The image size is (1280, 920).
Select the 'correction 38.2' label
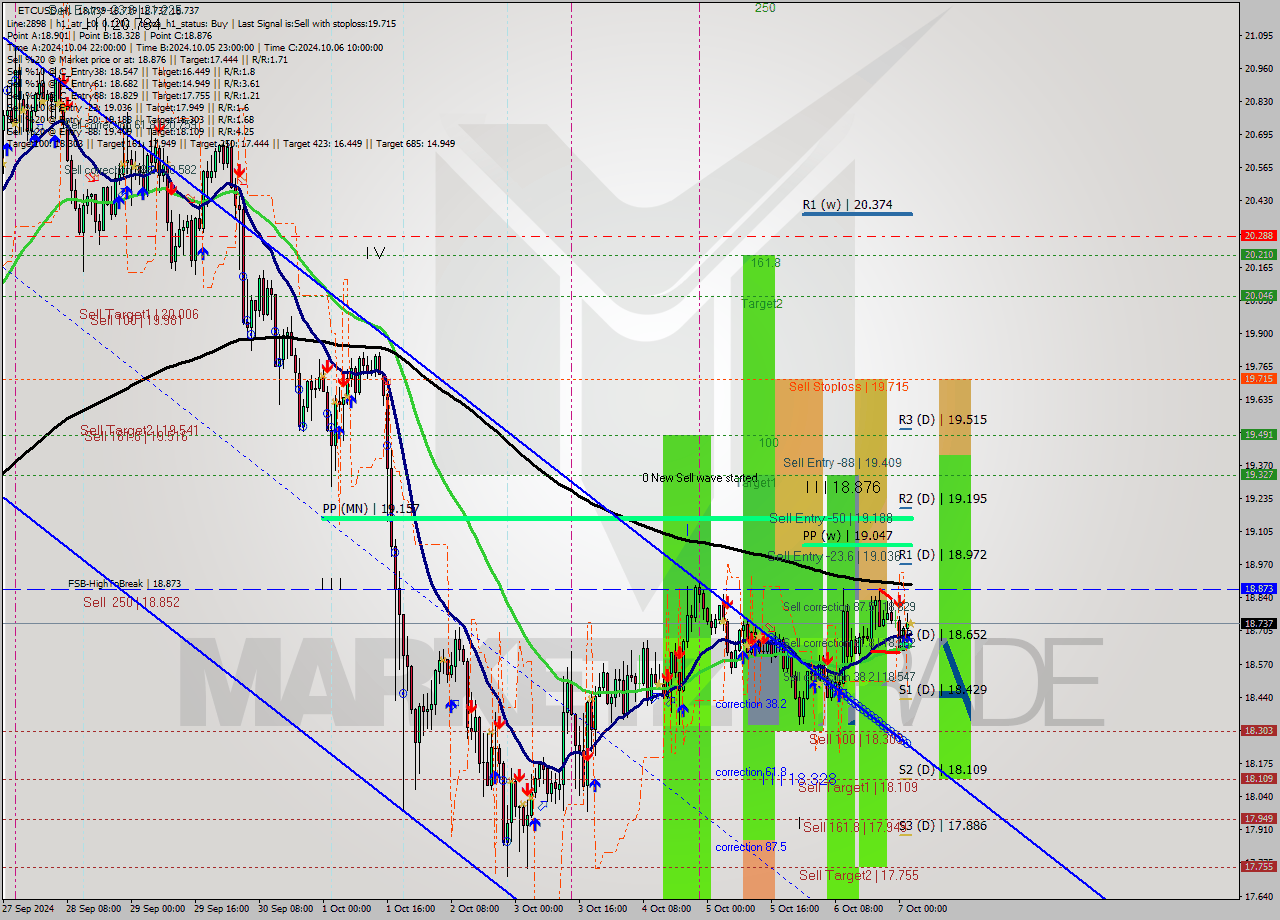click(x=751, y=704)
